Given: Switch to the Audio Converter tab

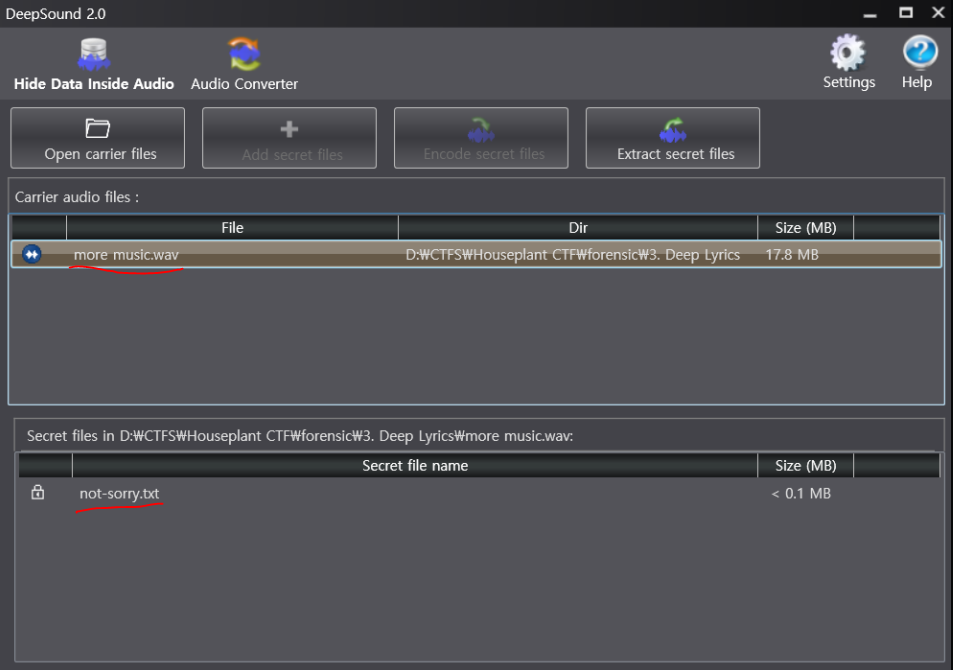Looking at the screenshot, I should [244, 64].
